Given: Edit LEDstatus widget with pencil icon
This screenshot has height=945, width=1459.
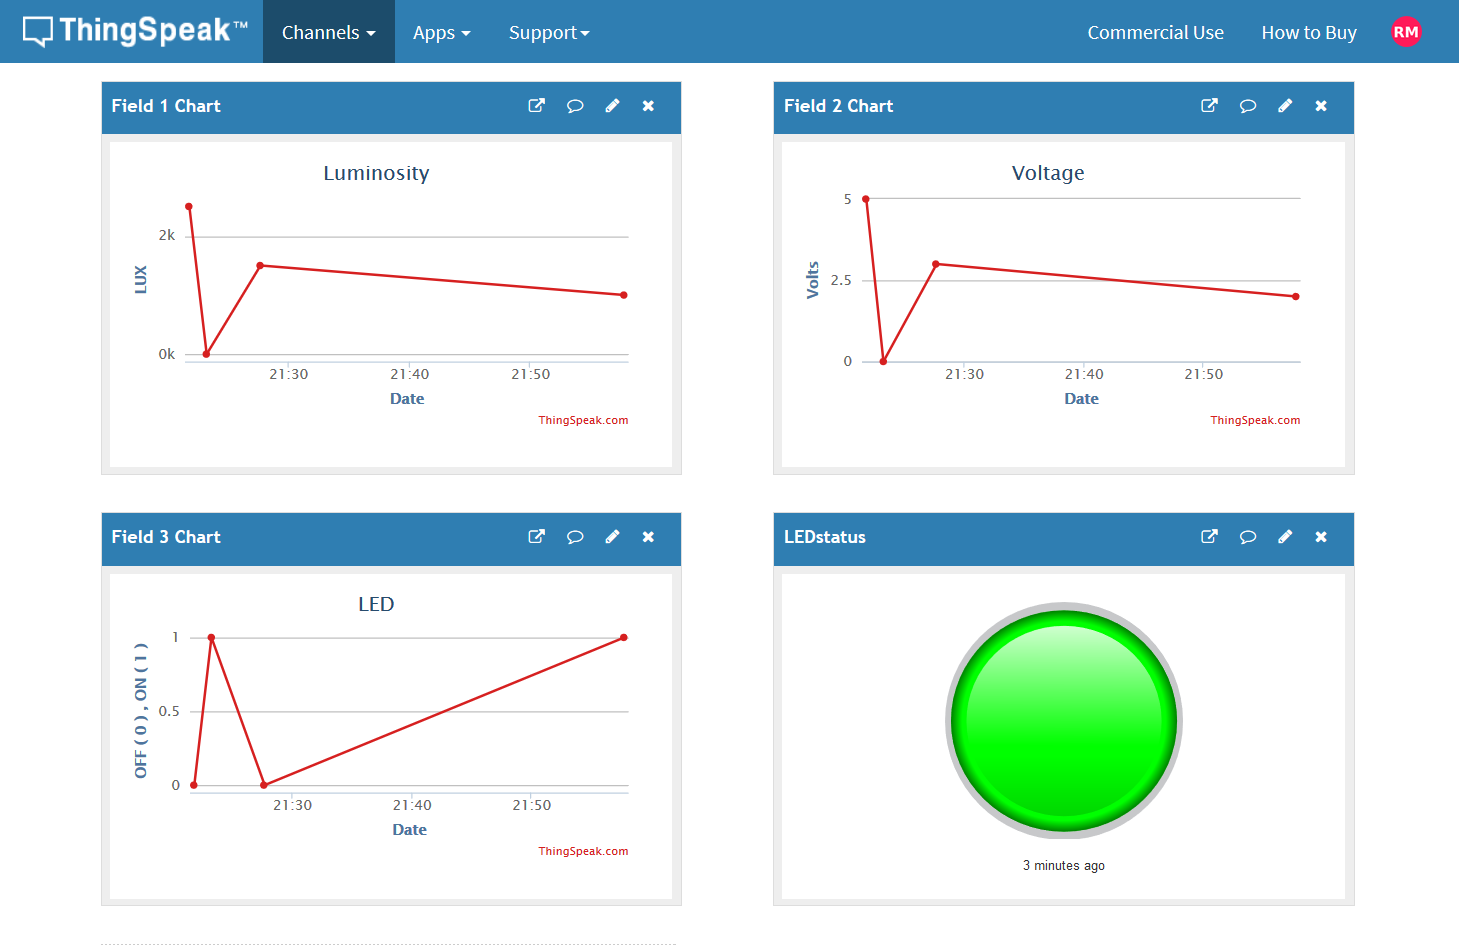Looking at the screenshot, I should [1285, 537].
